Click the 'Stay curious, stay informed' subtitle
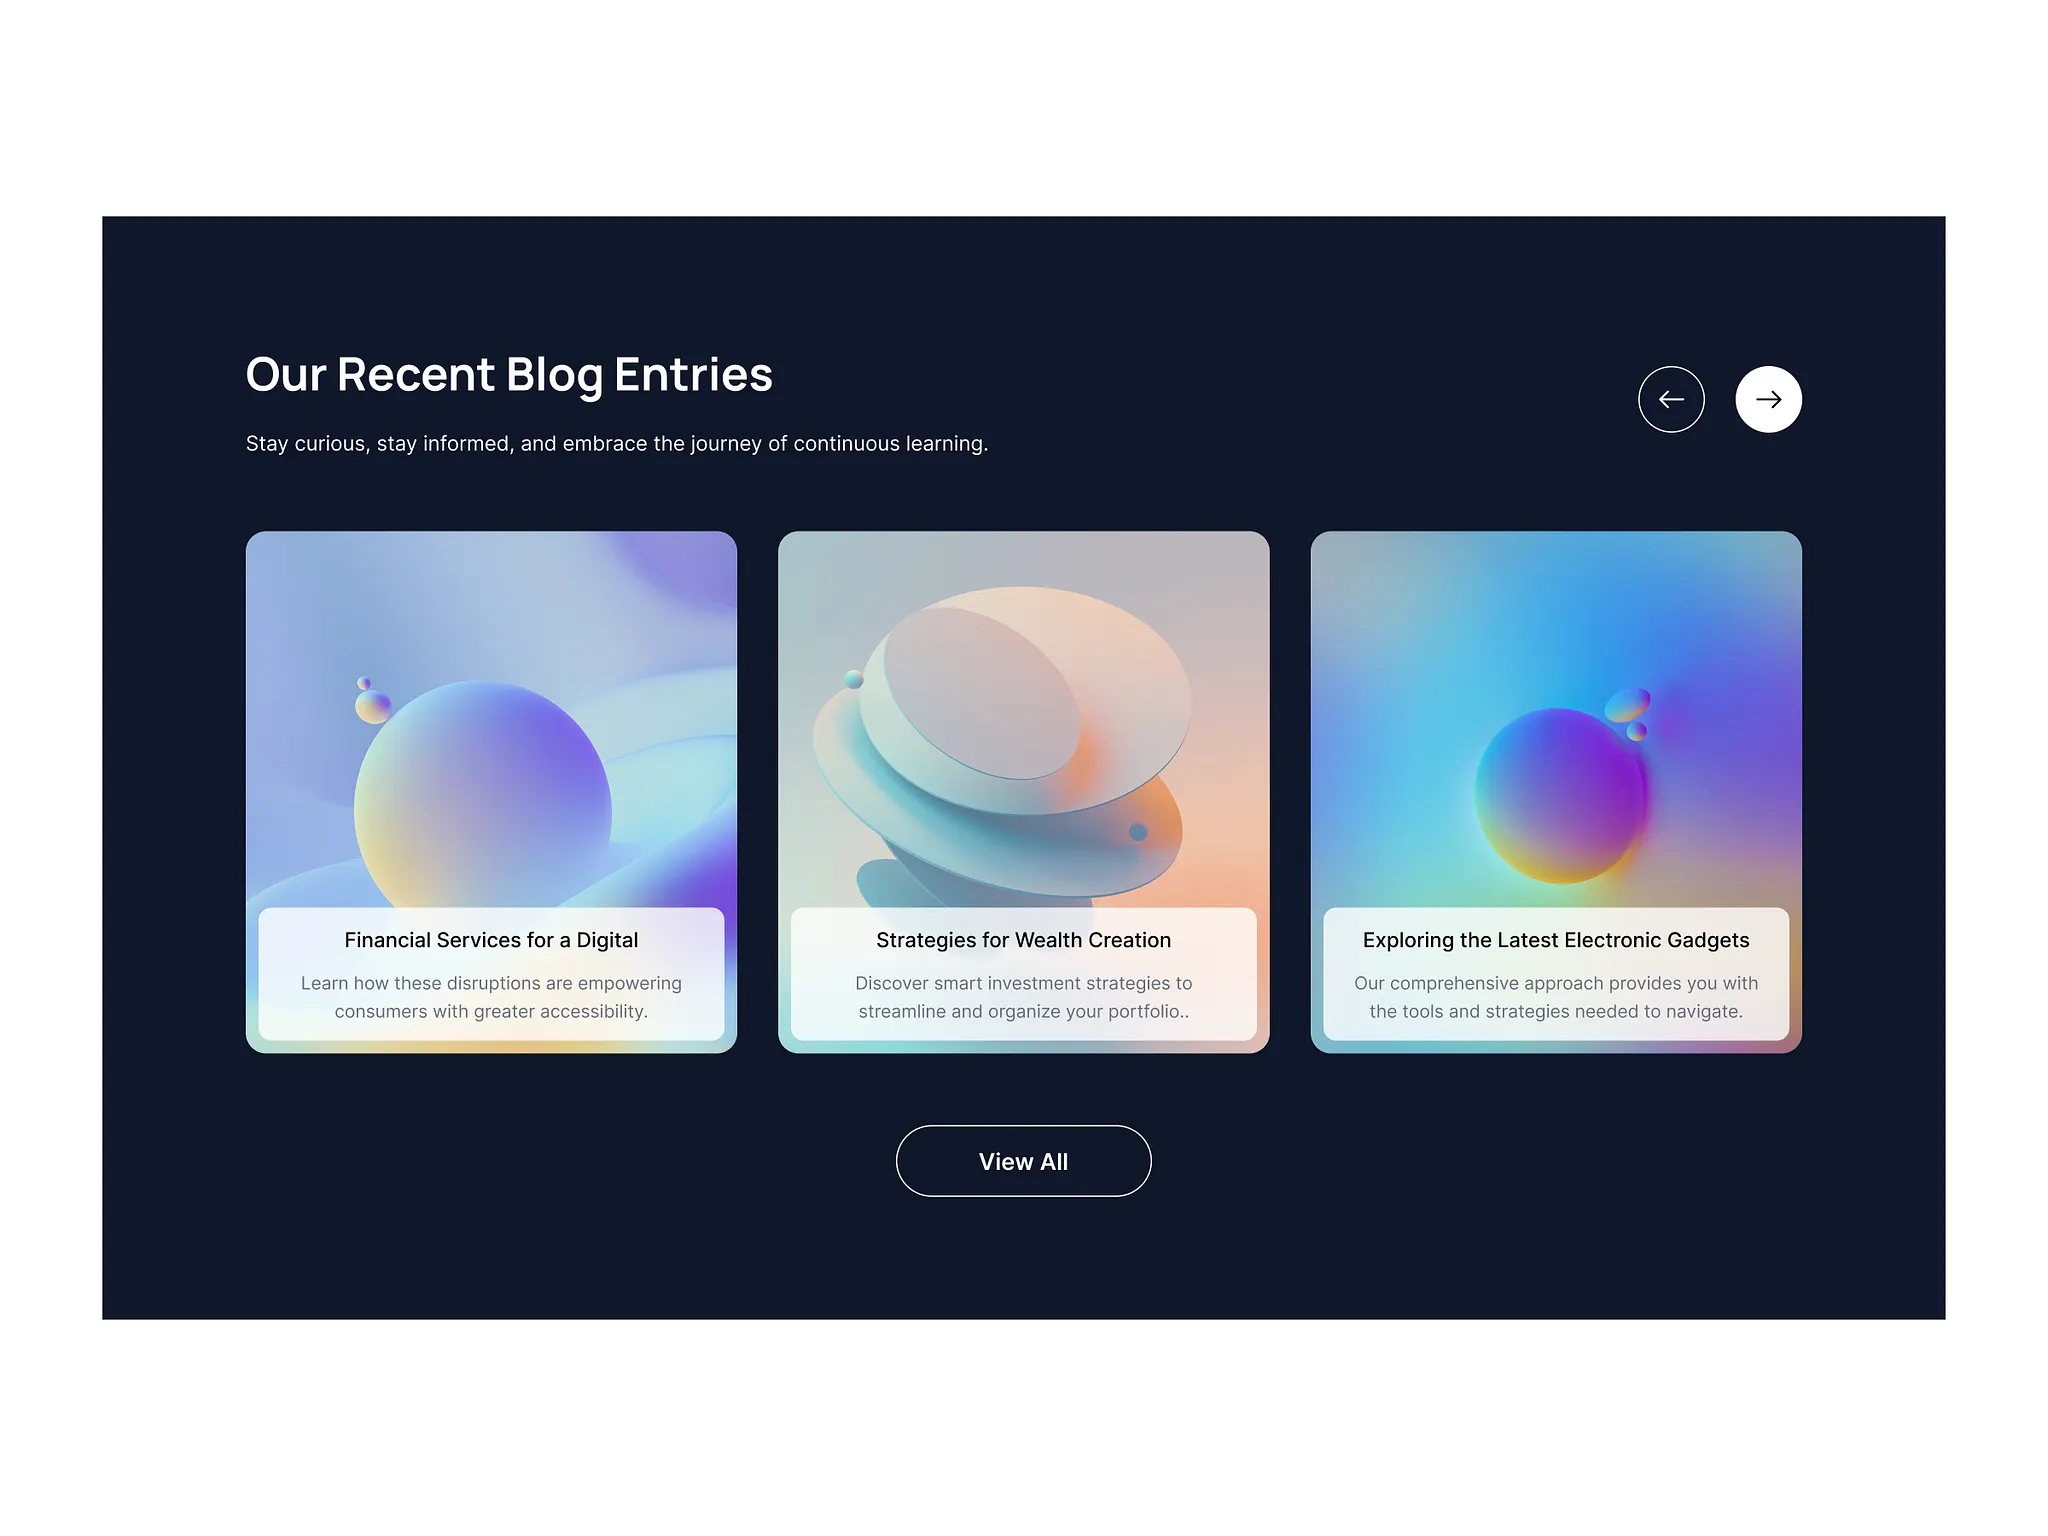 coord(617,443)
